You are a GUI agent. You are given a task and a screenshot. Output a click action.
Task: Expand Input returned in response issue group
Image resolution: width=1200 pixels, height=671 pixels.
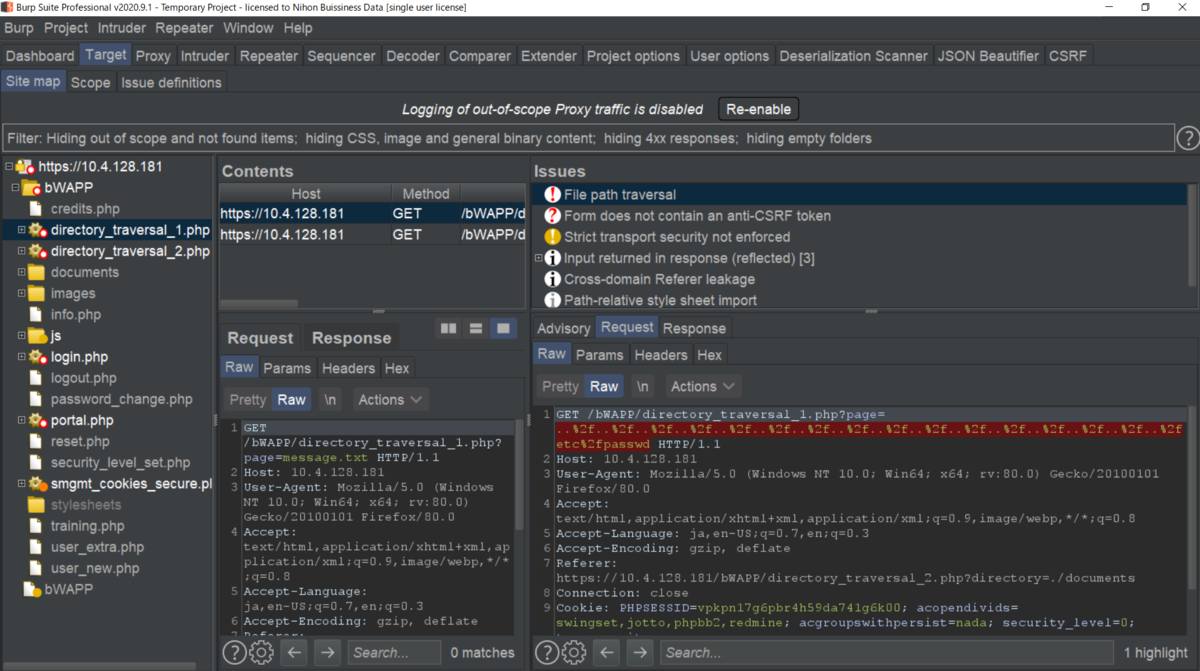point(539,258)
